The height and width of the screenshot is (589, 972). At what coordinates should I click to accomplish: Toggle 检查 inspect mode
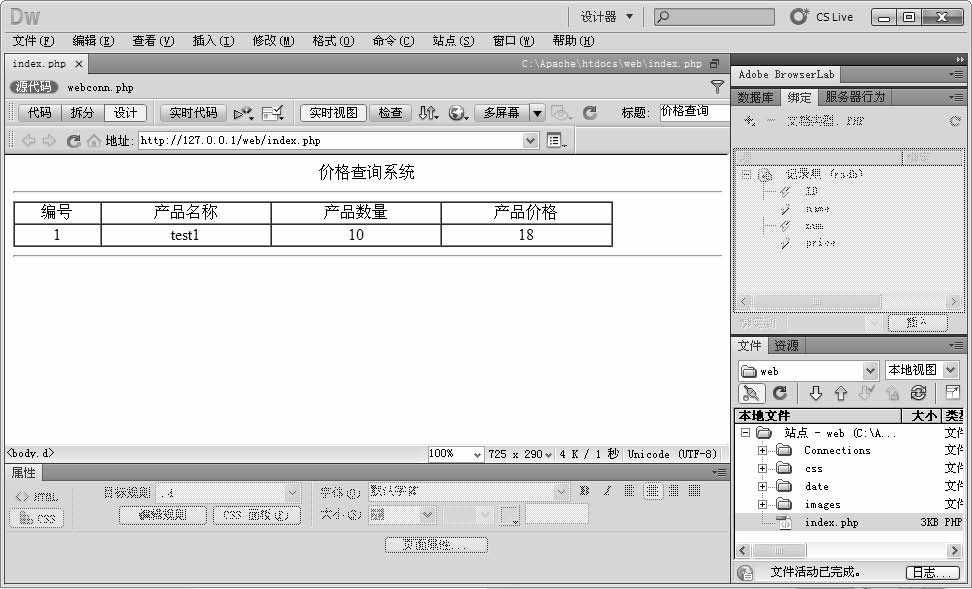(x=391, y=113)
